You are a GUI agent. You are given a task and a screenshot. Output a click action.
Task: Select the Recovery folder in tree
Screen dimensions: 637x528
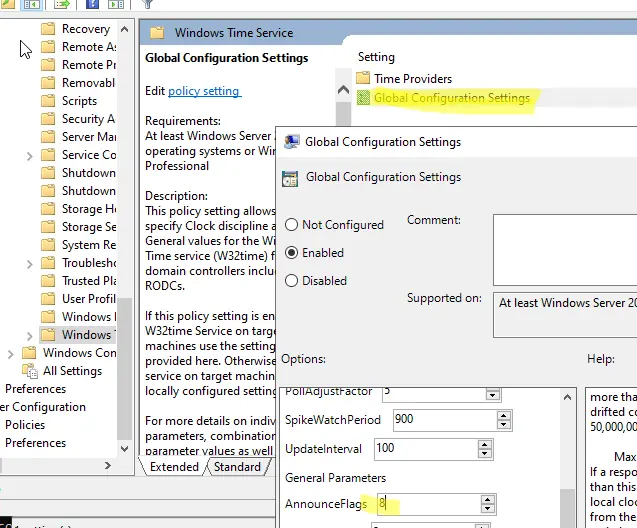pos(85,29)
